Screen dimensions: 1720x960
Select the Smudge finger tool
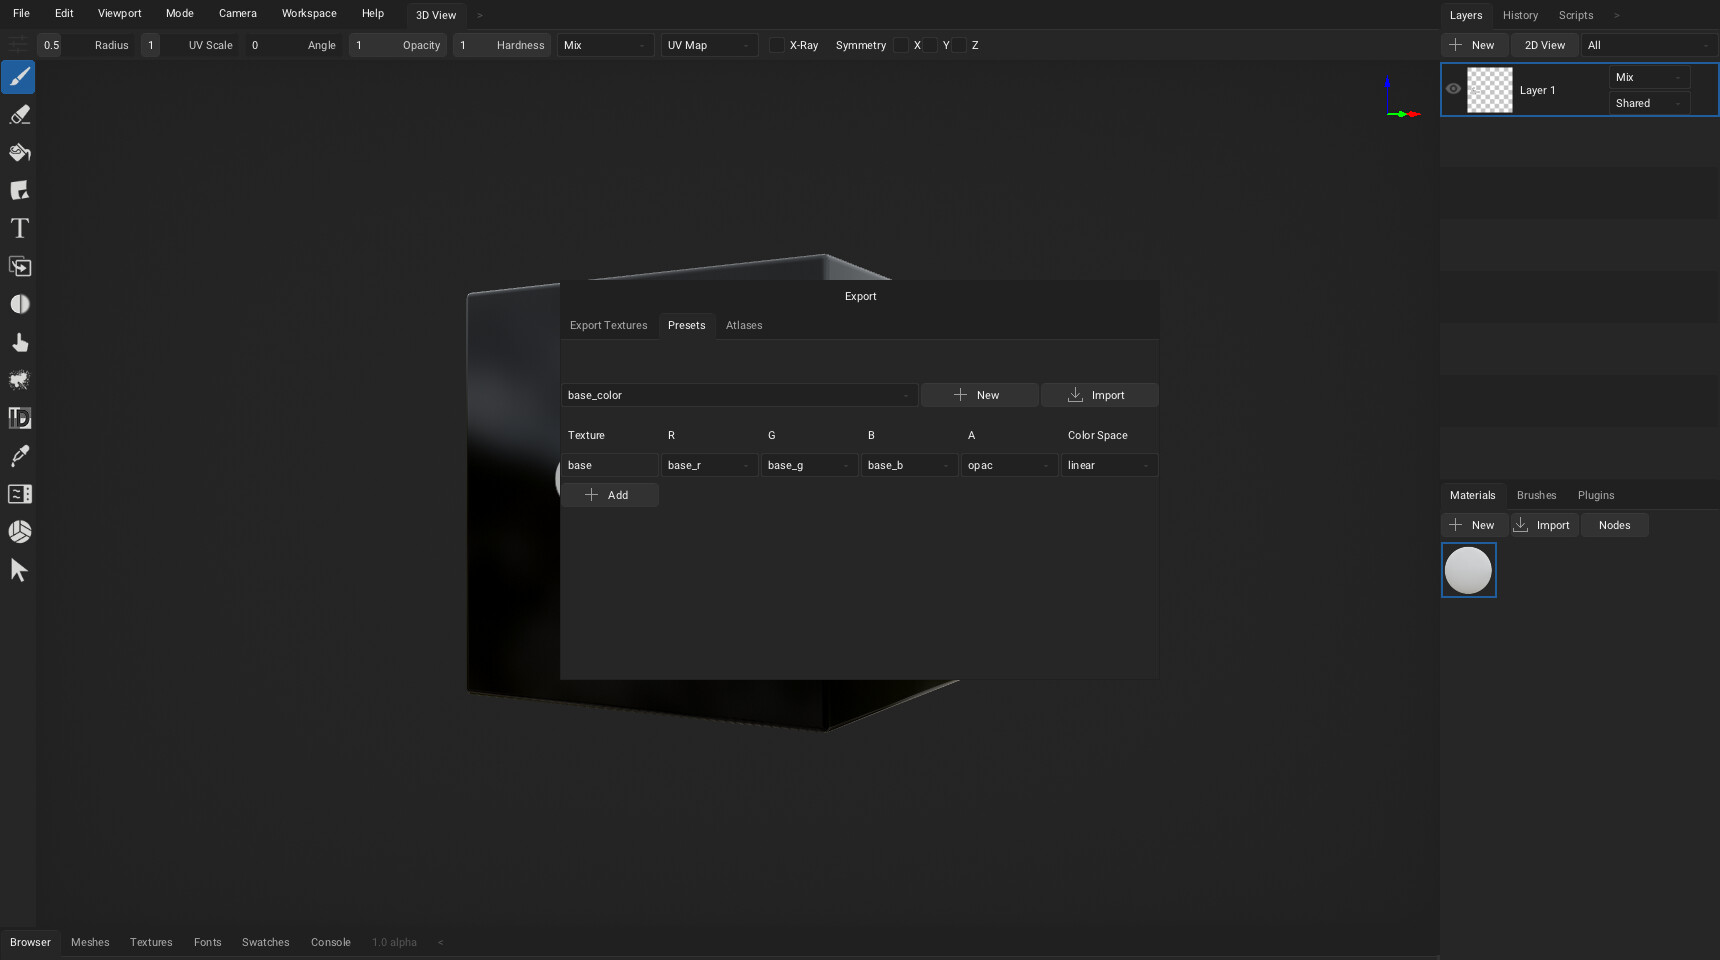(x=19, y=342)
